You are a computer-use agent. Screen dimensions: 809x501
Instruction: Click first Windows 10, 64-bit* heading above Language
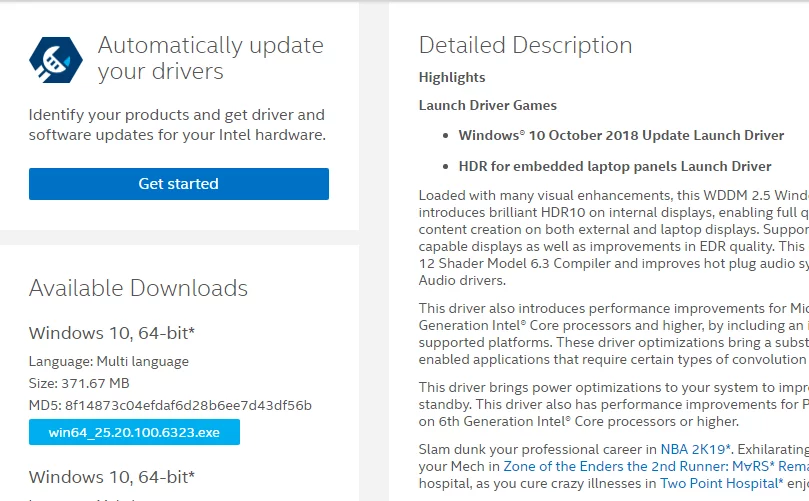(x=112, y=333)
